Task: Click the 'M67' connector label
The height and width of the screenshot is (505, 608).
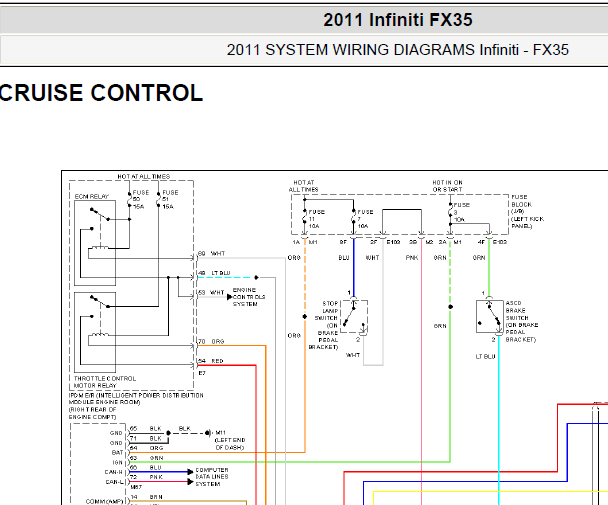Action: coord(136,487)
